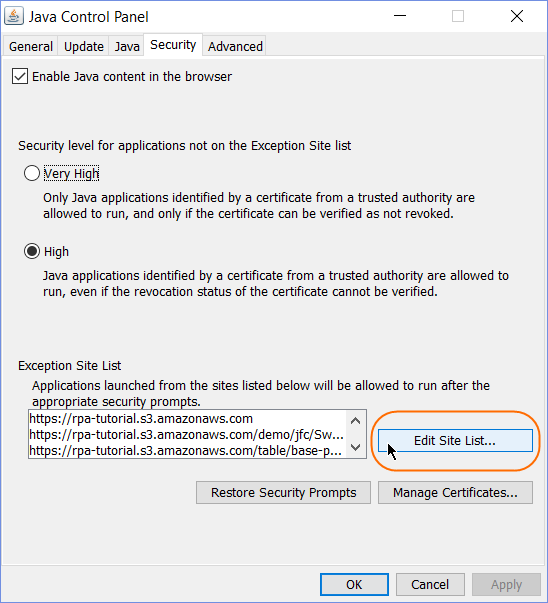Open the Advanced tab
The width and height of the screenshot is (548, 603).
(x=235, y=47)
